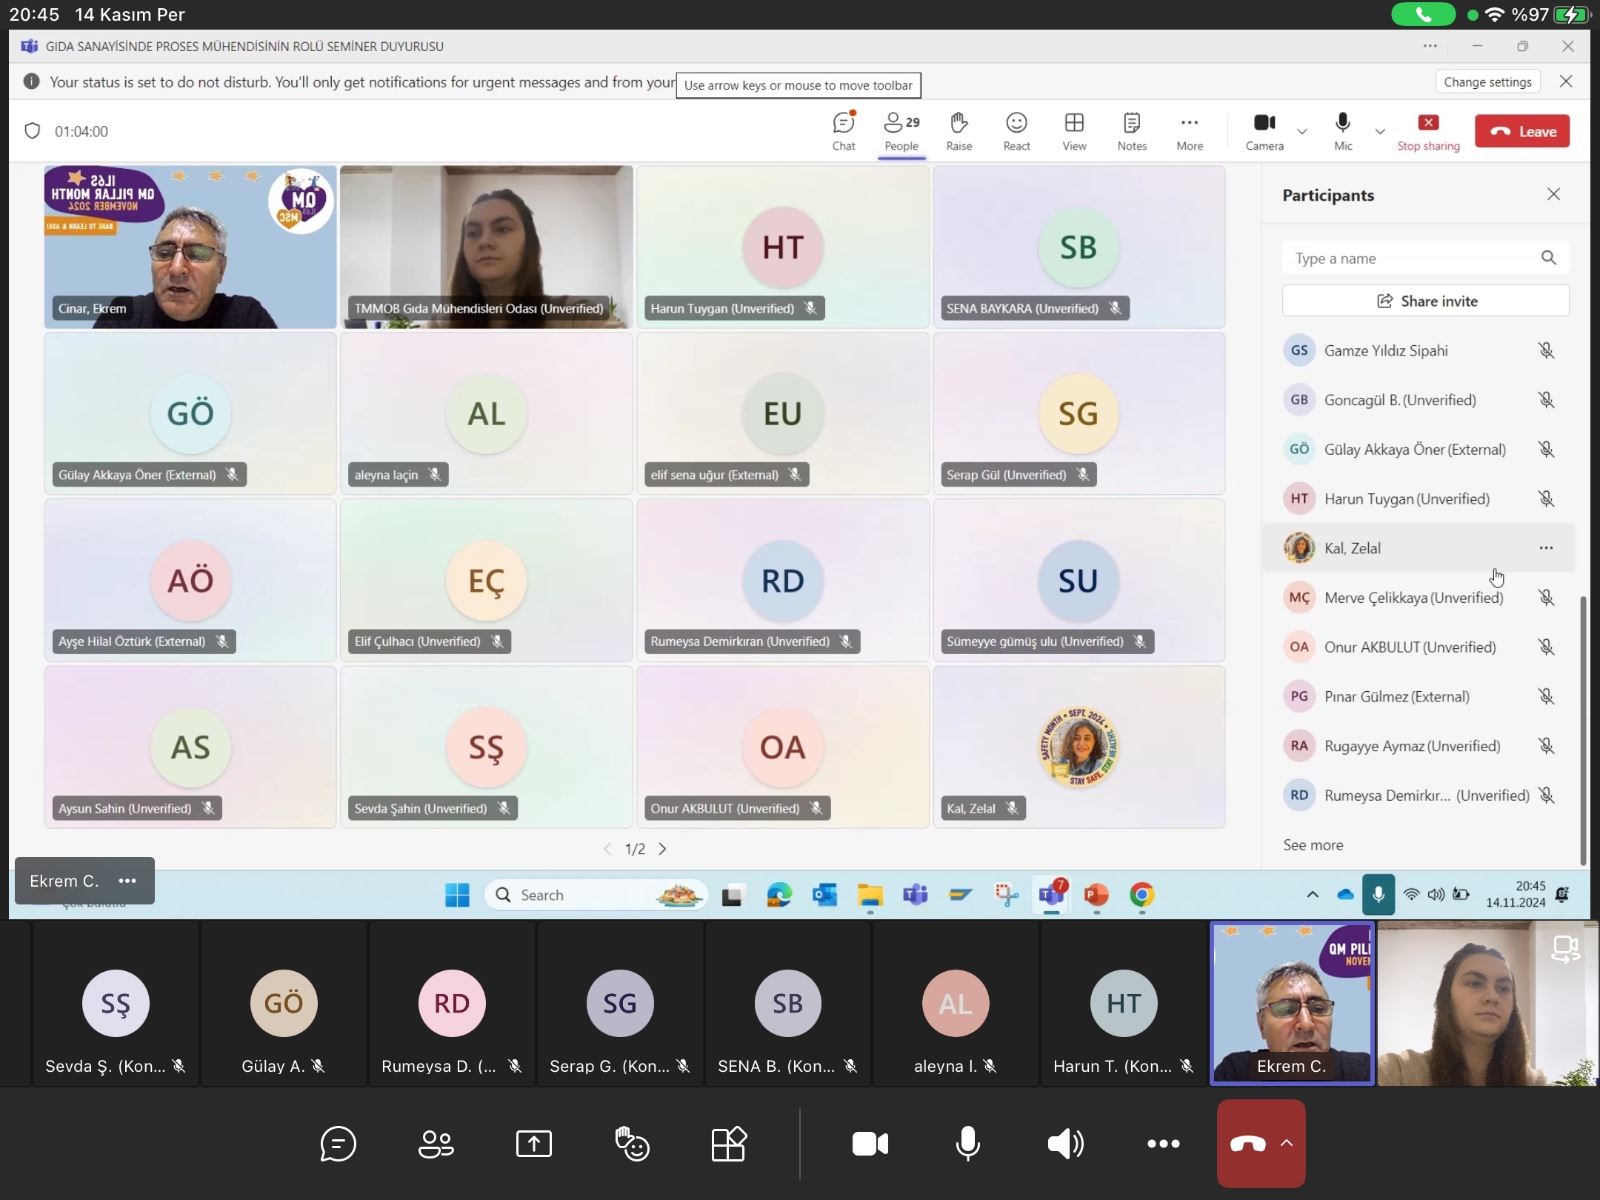Image resolution: width=1600 pixels, height=1200 pixels.
Task: Expand the Mic options dropdown arrow
Action: coord(1380,131)
